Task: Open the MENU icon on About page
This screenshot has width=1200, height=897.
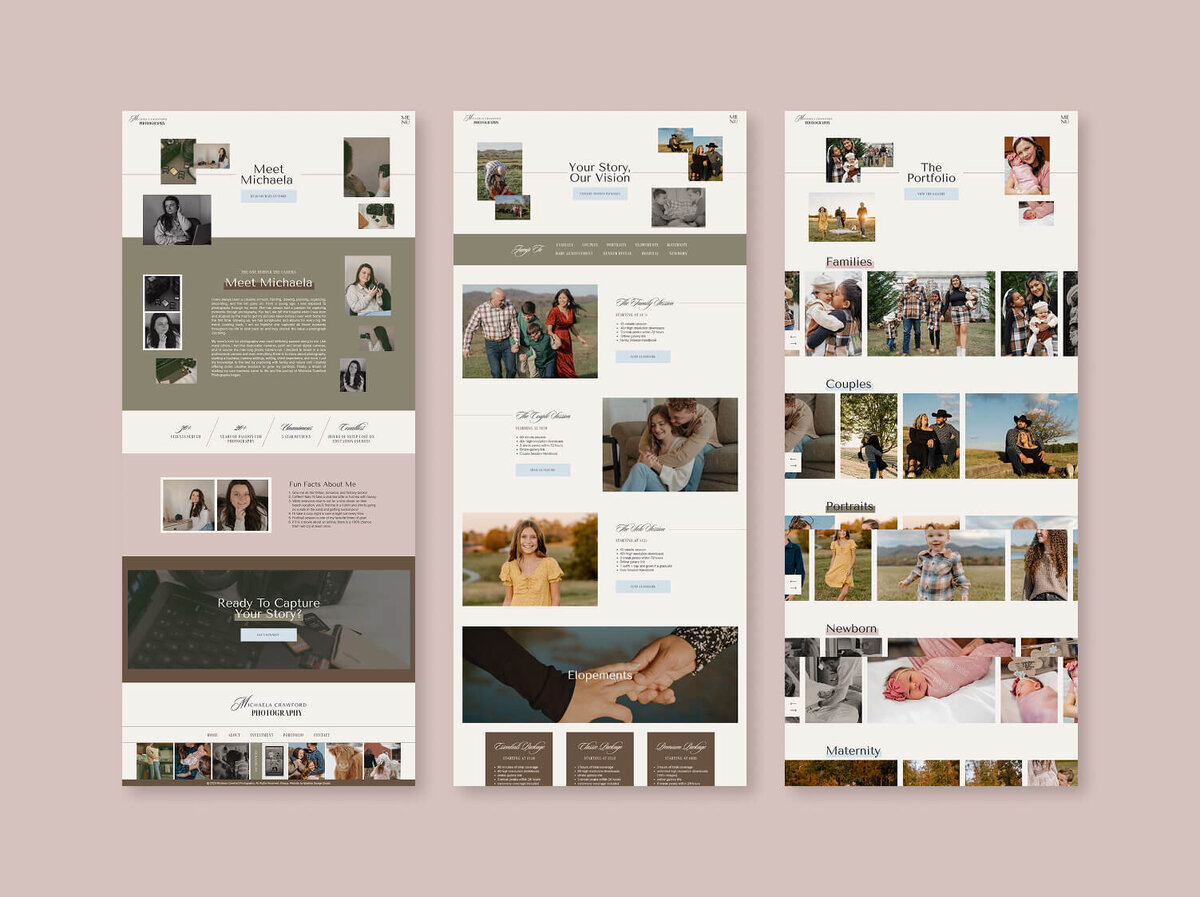Action: pyautogui.click(x=405, y=119)
